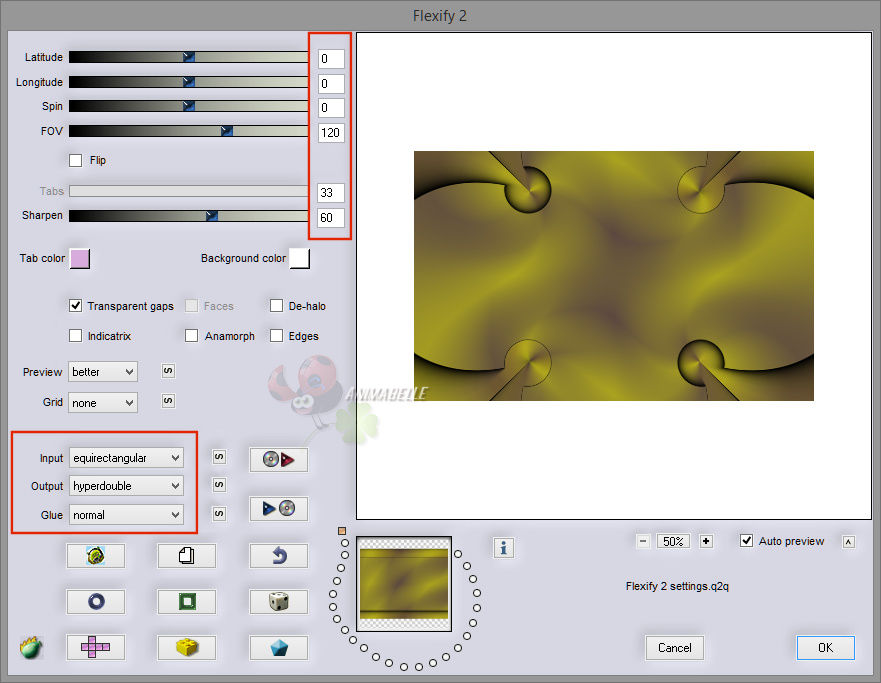Screen dimensions: 881x683
Task: Click the S button beside Output
Action: 219,485
